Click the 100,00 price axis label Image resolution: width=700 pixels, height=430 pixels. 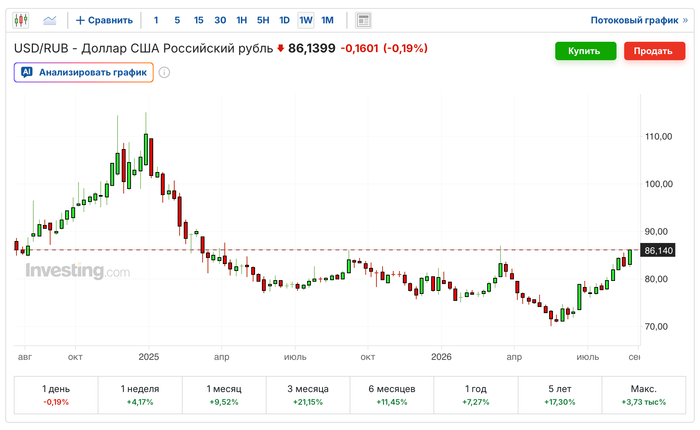tap(658, 184)
